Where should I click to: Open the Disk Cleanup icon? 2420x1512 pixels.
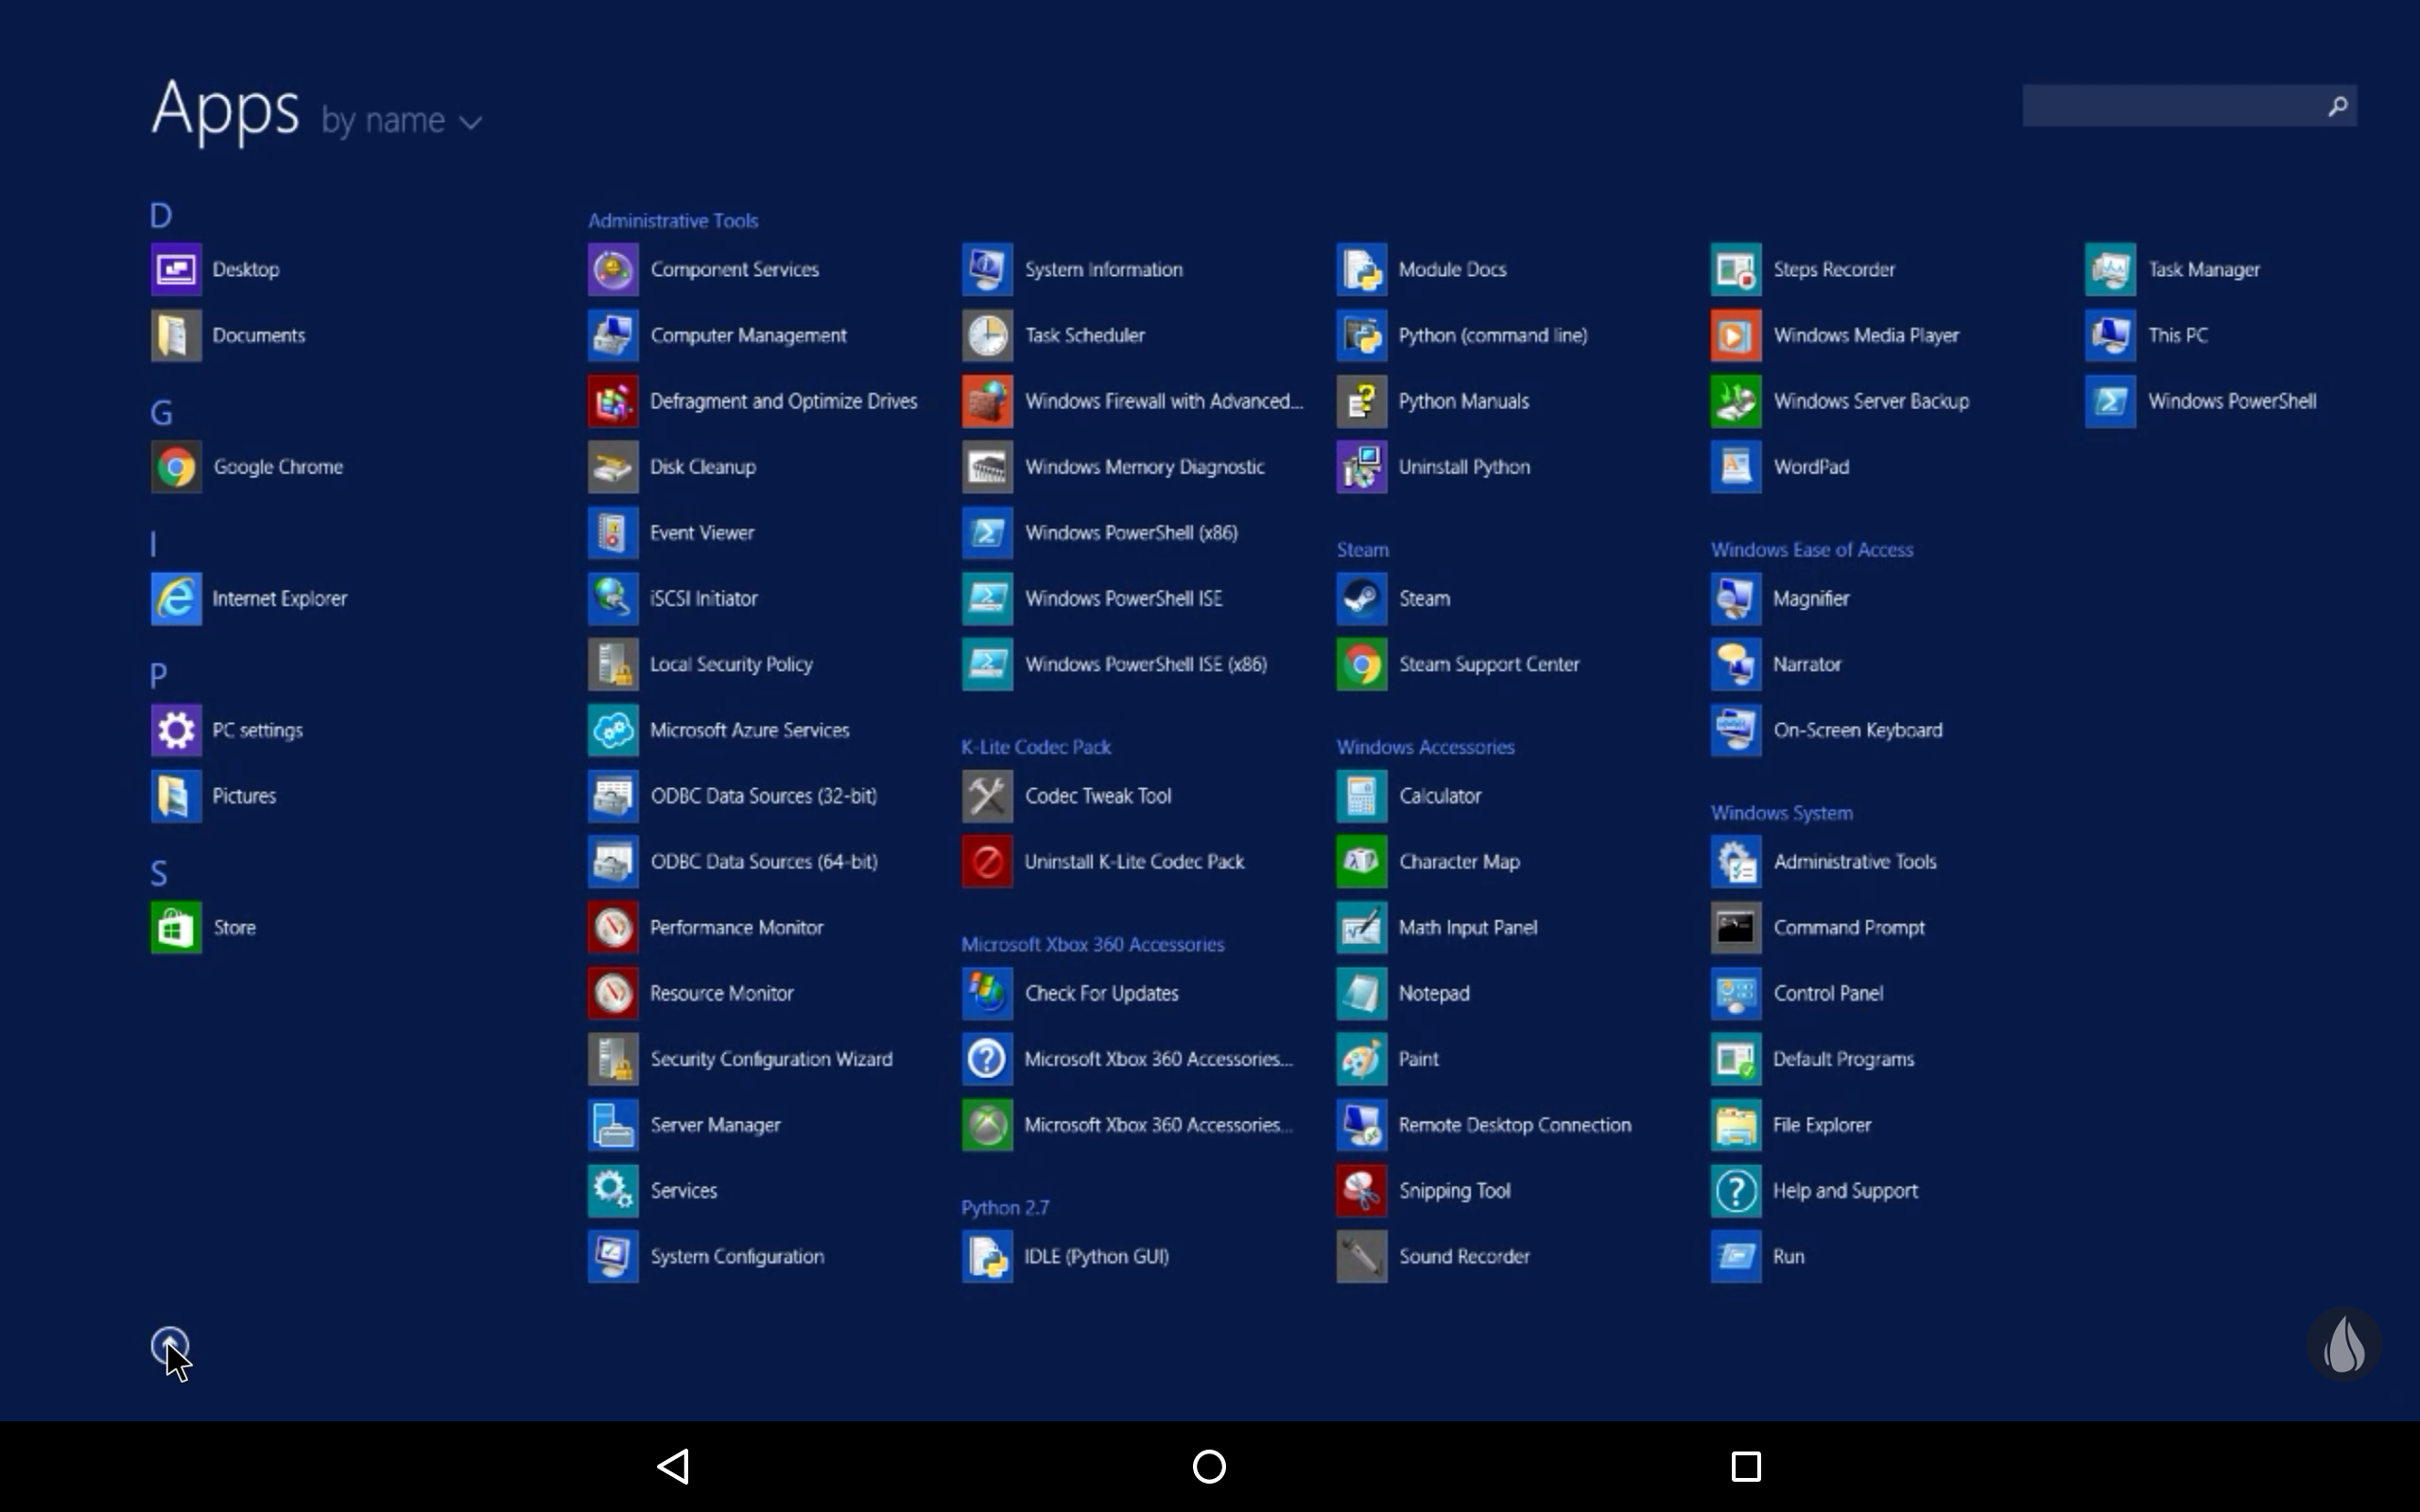[x=613, y=467]
